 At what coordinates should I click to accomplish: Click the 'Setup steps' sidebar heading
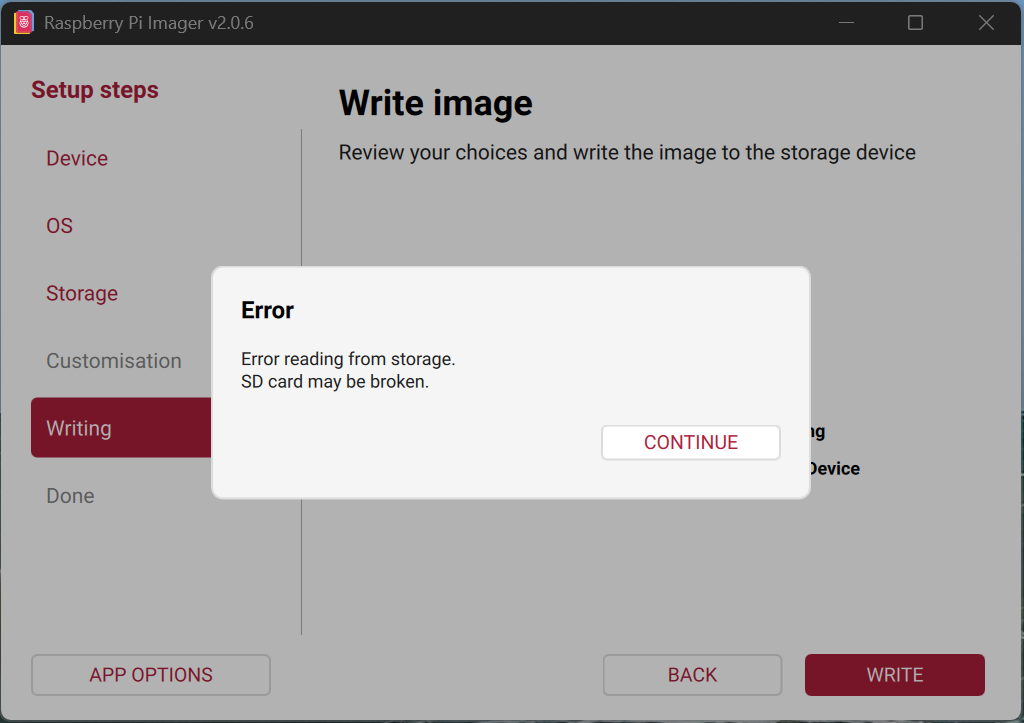coord(95,90)
